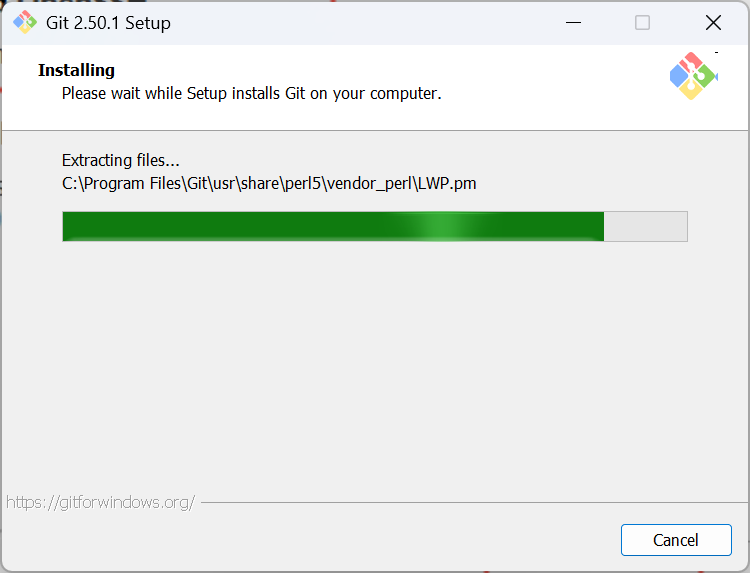Click the LWP.pm file path text
Viewport: 750px width, 573px height.
tap(269, 184)
